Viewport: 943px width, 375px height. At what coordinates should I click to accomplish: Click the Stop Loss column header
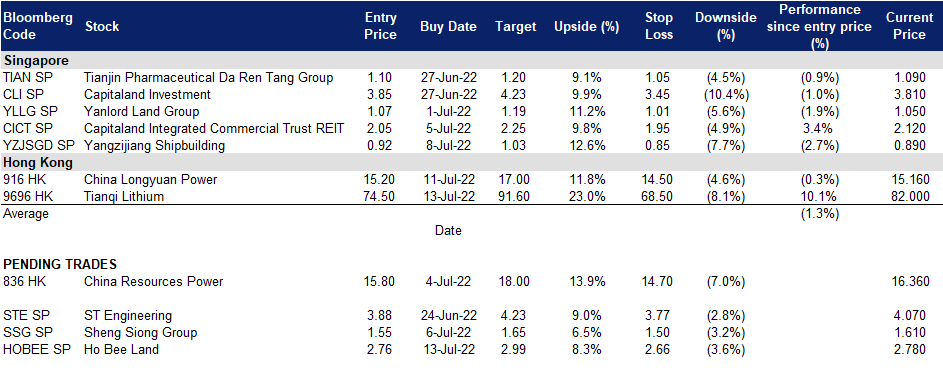[x=657, y=26]
